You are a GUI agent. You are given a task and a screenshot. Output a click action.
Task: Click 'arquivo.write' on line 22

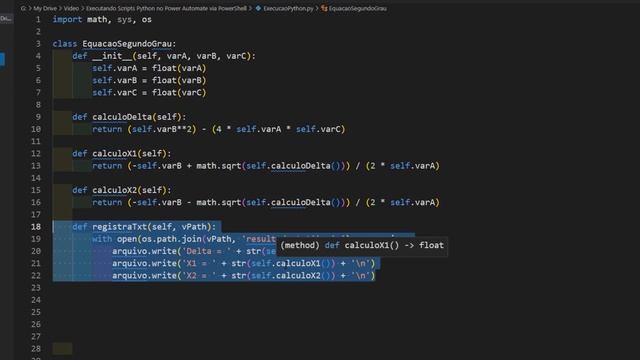point(144,276)
